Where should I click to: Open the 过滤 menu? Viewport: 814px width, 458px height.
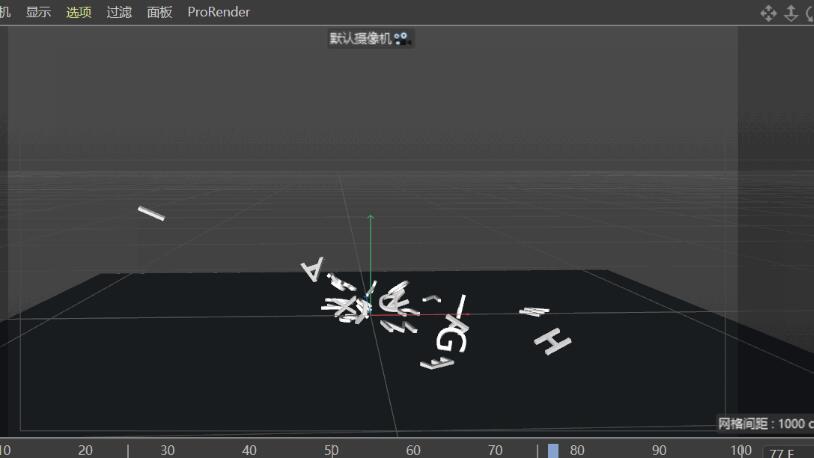pos(119,12)
